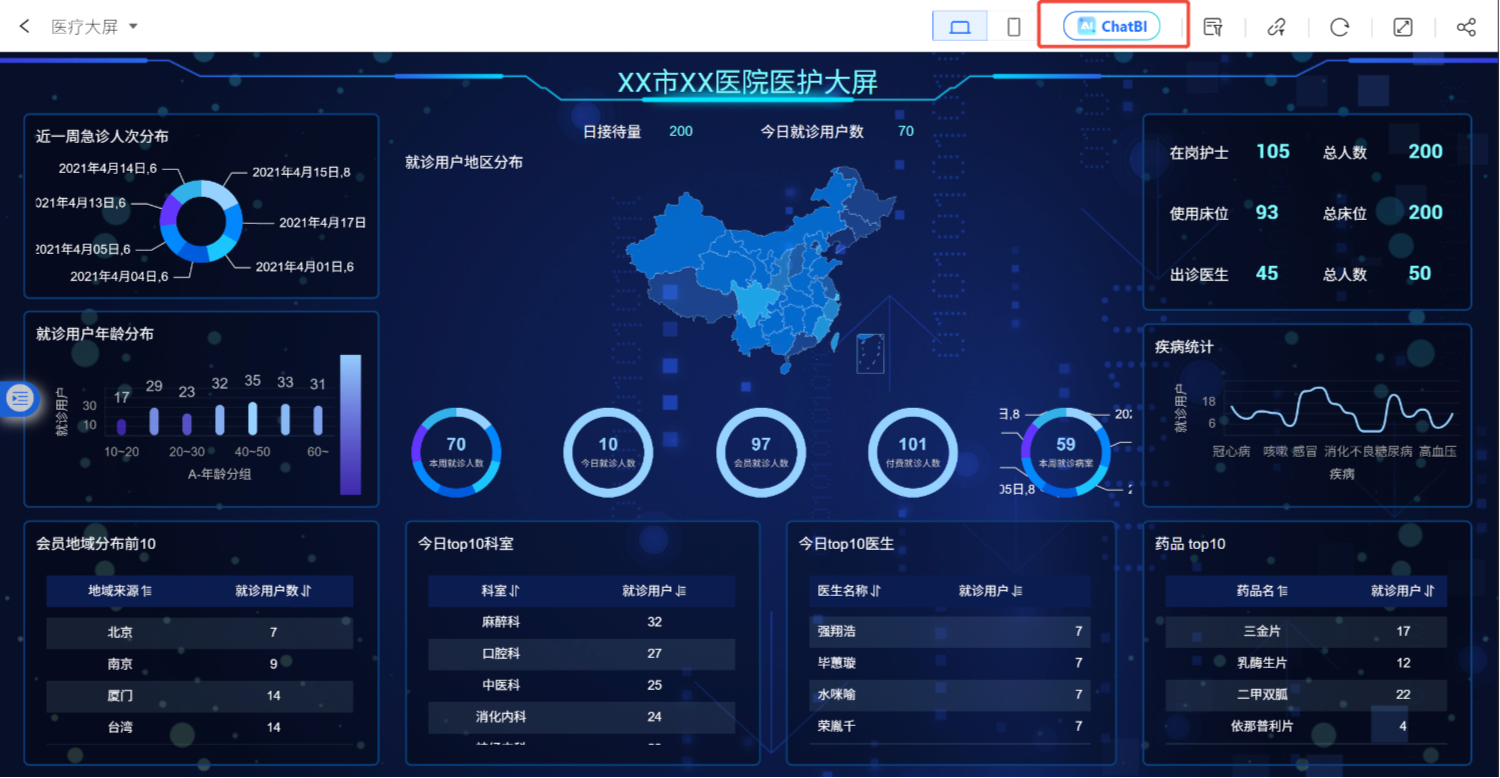1500x778 pixels.
Task: Click the 10~20 age group bar
Action: point(122,427)
